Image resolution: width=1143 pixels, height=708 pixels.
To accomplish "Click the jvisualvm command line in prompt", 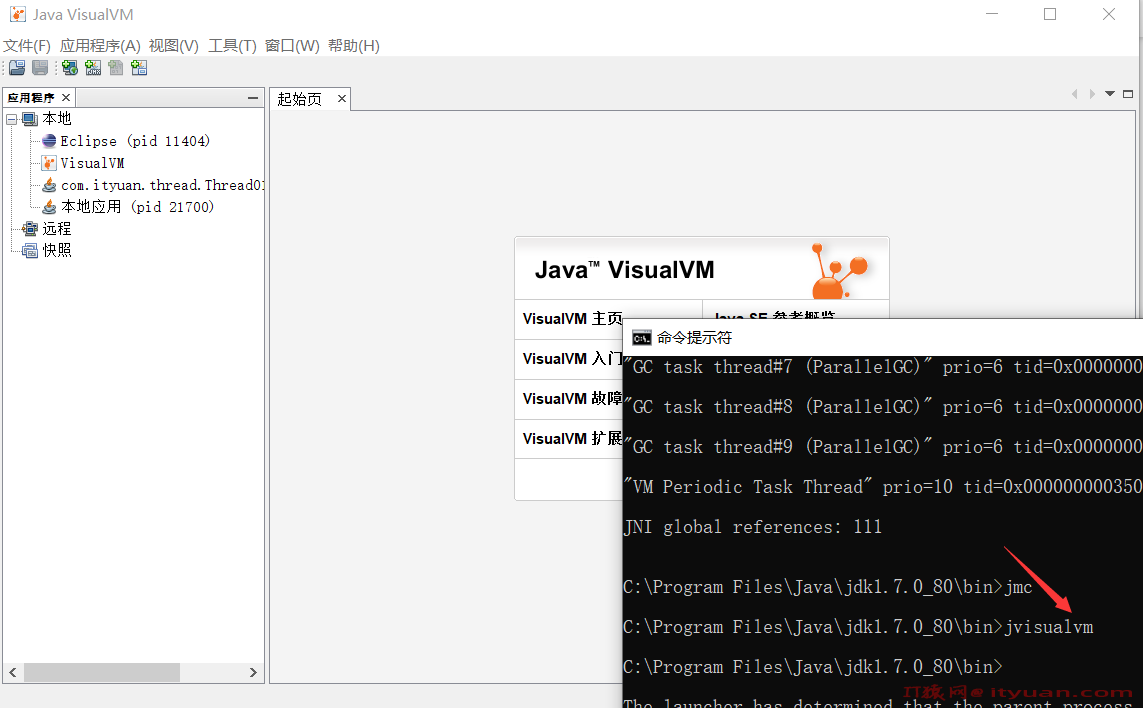I will click(x=858, y=627).
